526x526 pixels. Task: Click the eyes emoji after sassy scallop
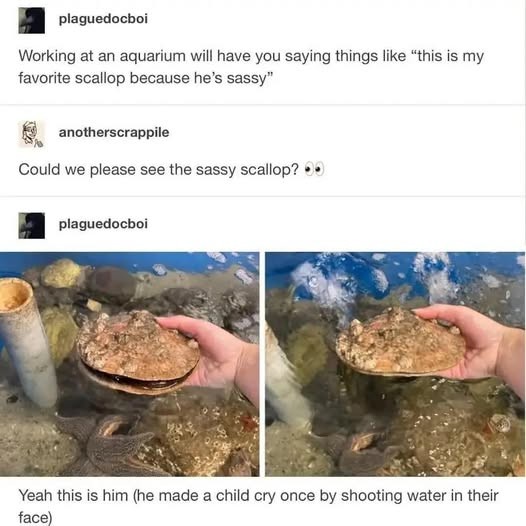point(314,169)
